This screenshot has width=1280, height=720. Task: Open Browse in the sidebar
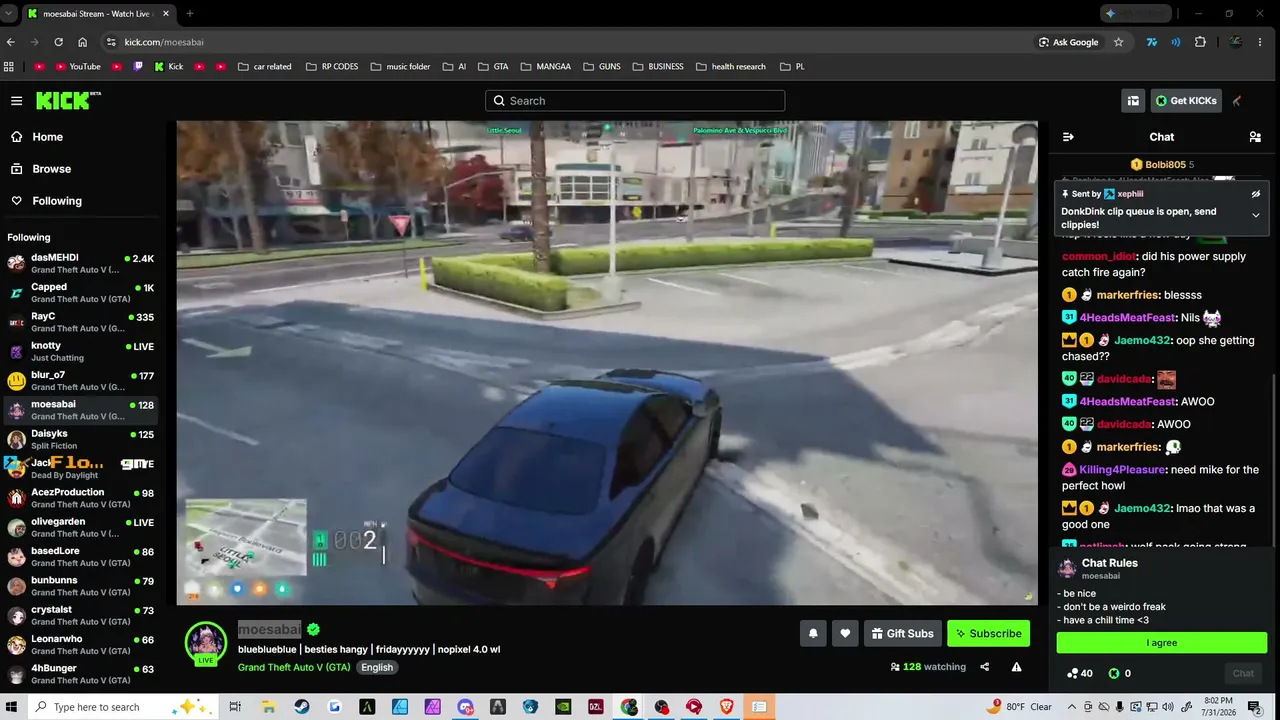pos(80,169)
